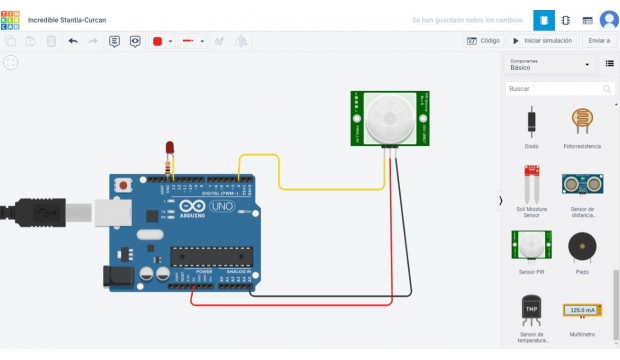Viewport: 620px width, 360px height.
Task: Expand the red wire color dropdown
Action: [170, 41]
